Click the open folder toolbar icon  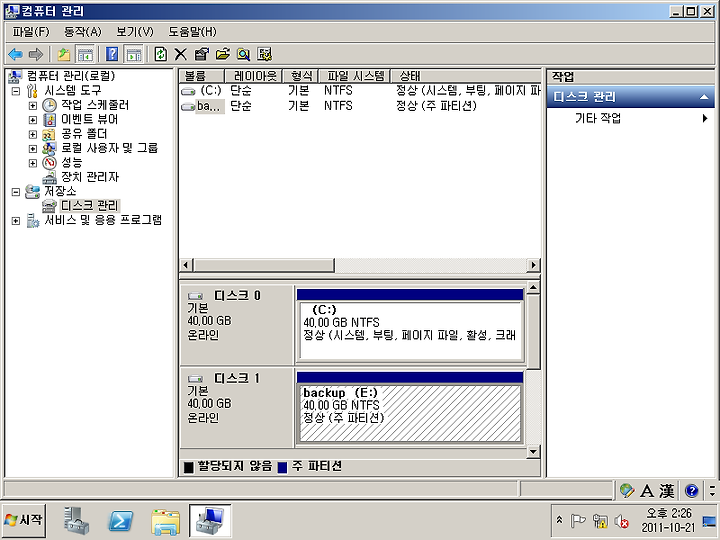[x=222, y=54]
